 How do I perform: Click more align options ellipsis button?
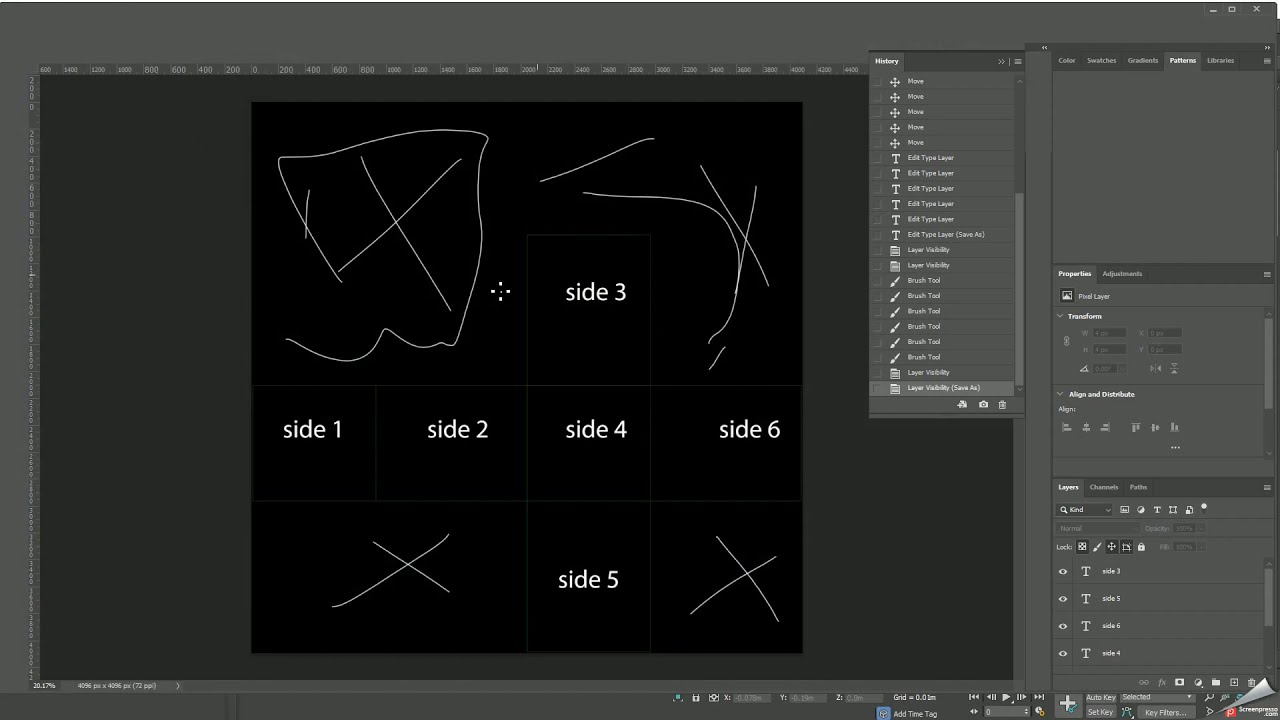(x=1175, y=447)
